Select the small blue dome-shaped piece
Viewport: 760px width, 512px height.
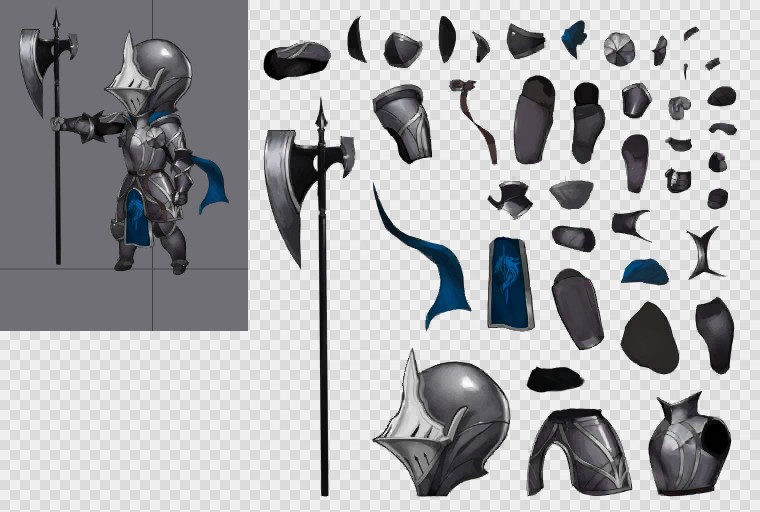[643, 271]
